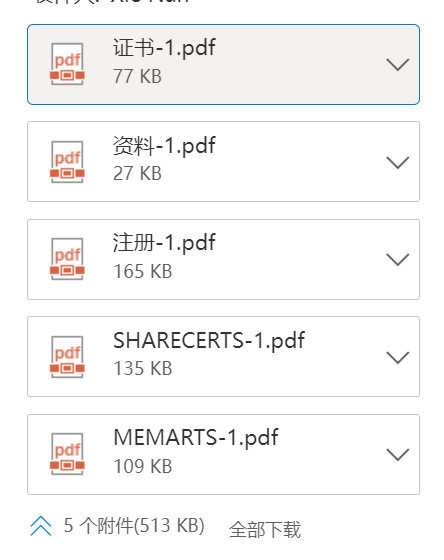This screenshot has height=560, width=444.
Task: Collapse attachments with the double-chevron icon
Action: (x=41, y=526)
